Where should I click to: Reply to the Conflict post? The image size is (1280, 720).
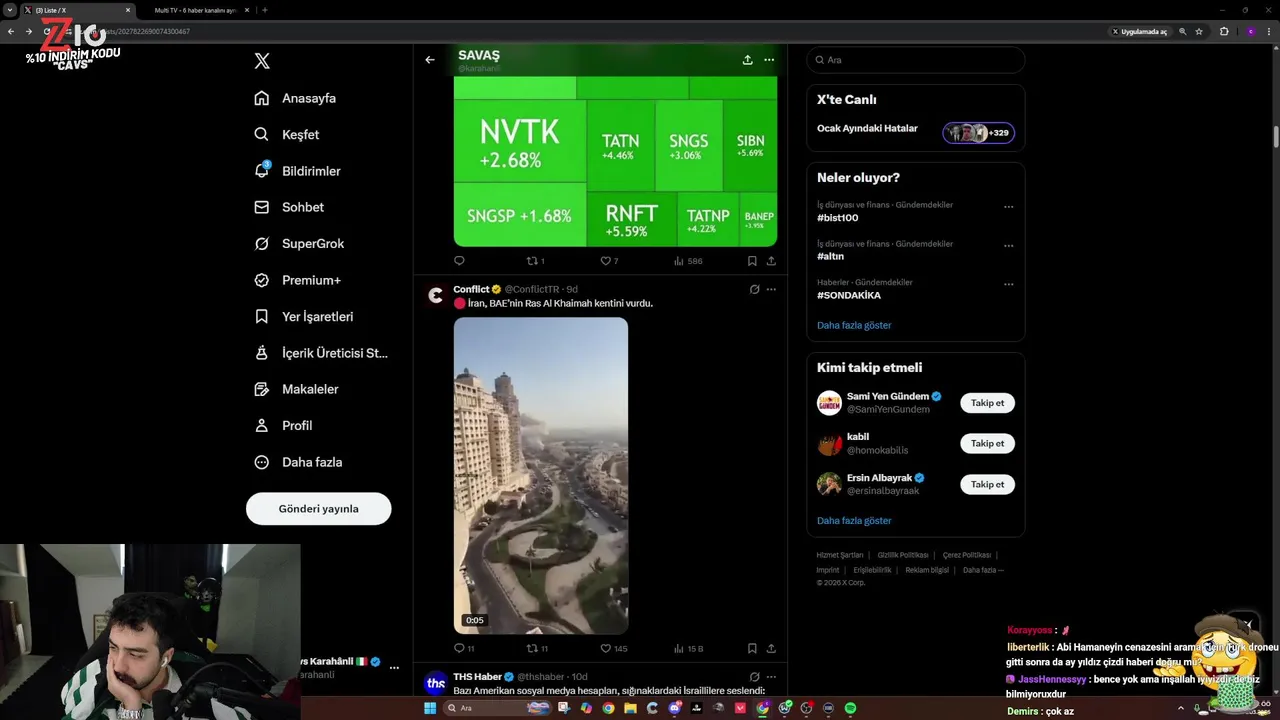tap(463, 648)
